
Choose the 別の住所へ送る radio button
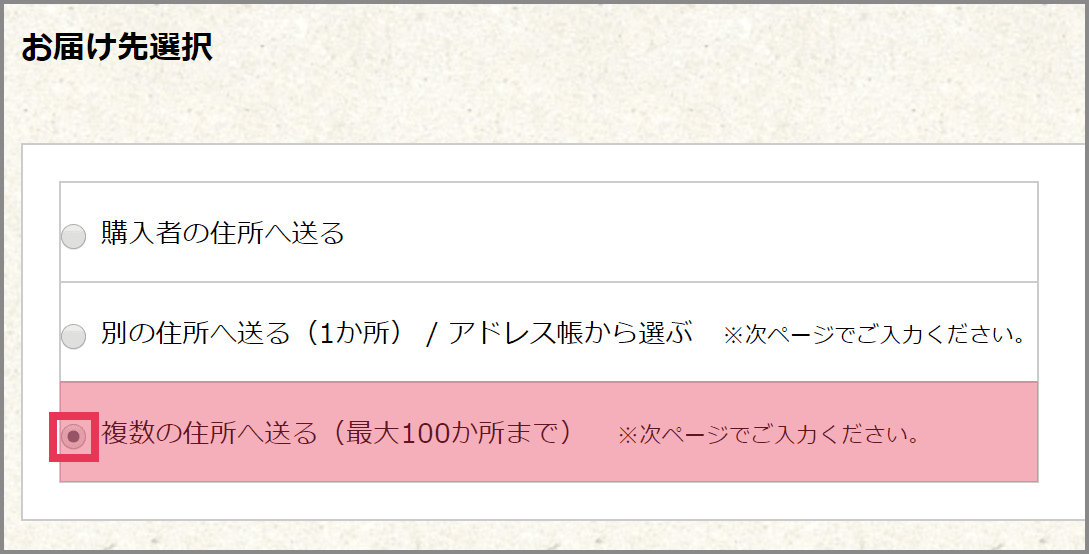click(x=74, y=337)
